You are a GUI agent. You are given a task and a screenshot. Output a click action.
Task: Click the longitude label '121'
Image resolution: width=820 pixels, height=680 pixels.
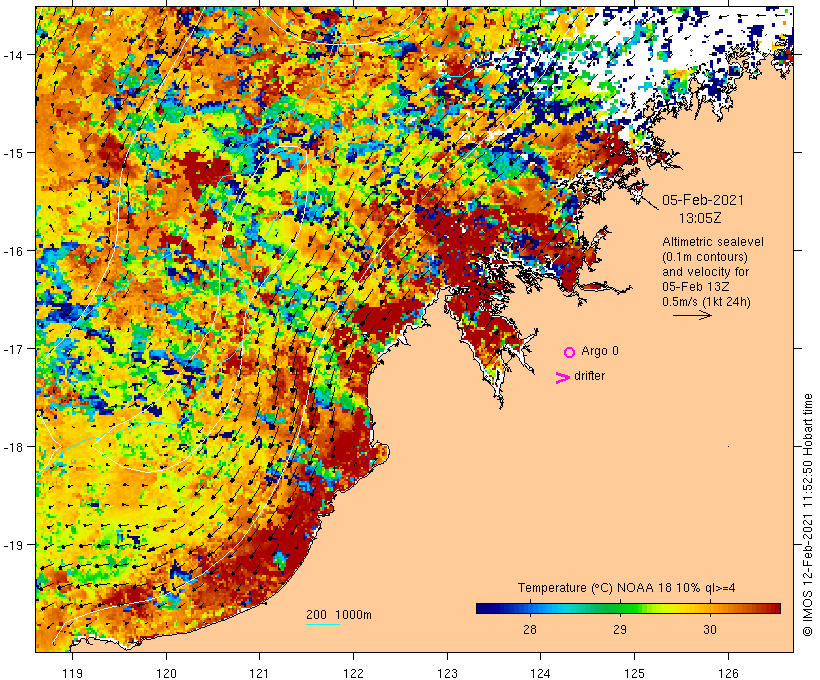click(260, 673)
